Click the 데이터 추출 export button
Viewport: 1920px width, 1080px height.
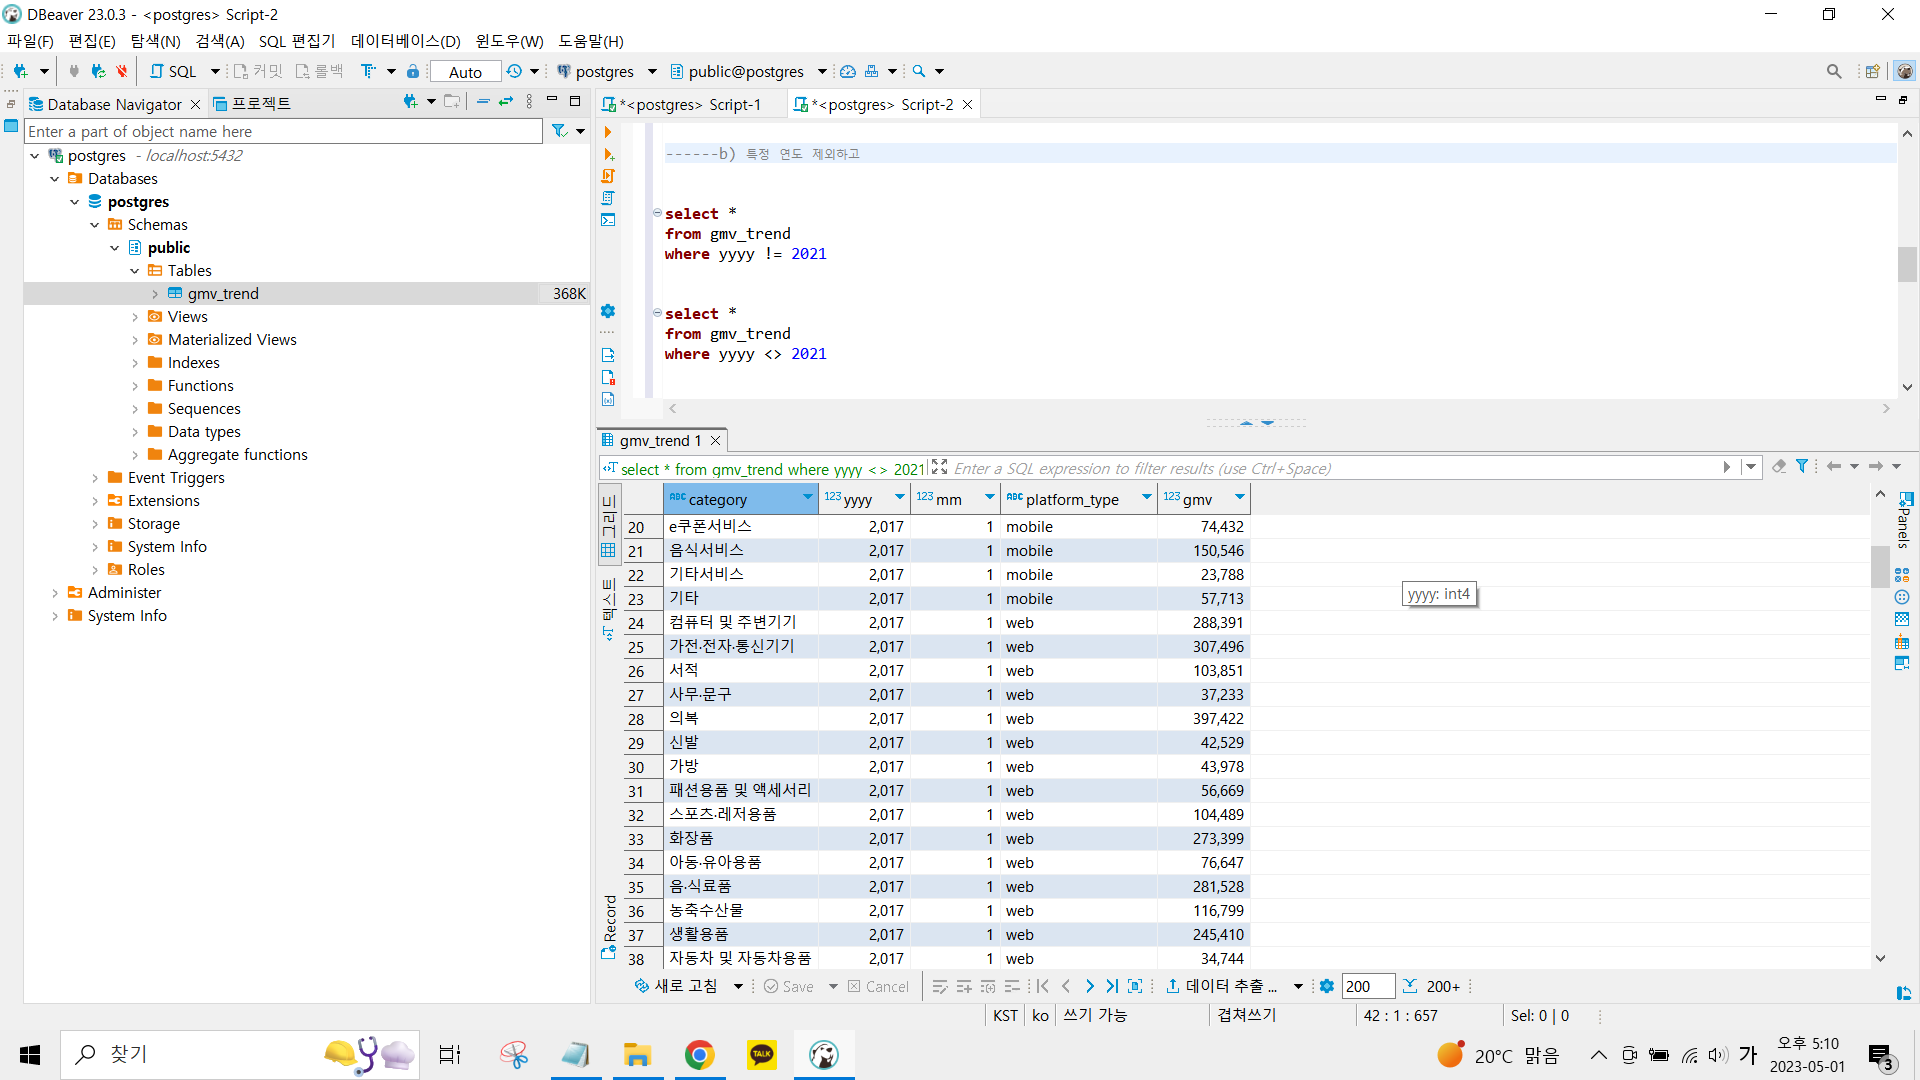point(1222,986)
